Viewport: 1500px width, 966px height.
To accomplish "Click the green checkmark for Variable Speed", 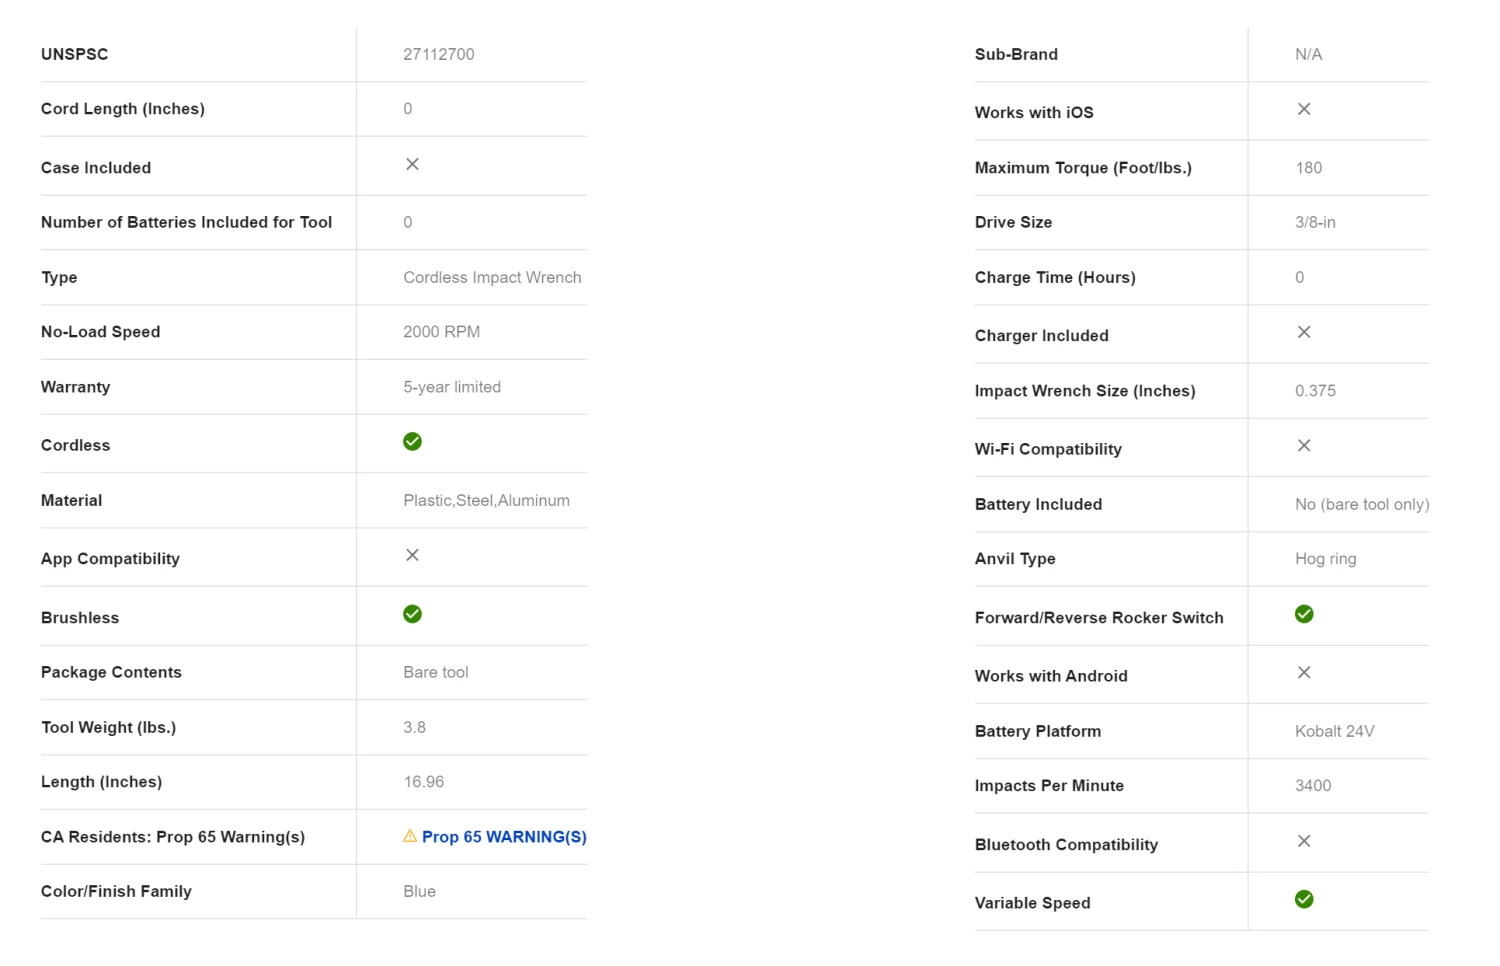I will click(x=1304, y=900).
